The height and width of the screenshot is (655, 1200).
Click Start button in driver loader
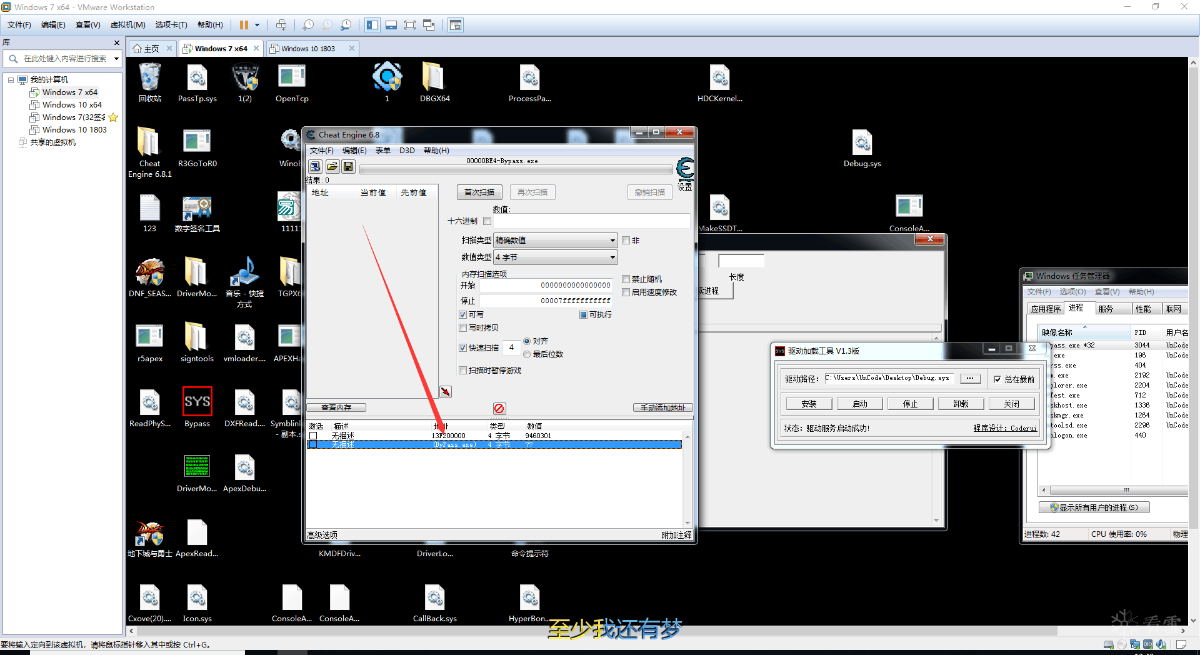(x=859, y=404)
